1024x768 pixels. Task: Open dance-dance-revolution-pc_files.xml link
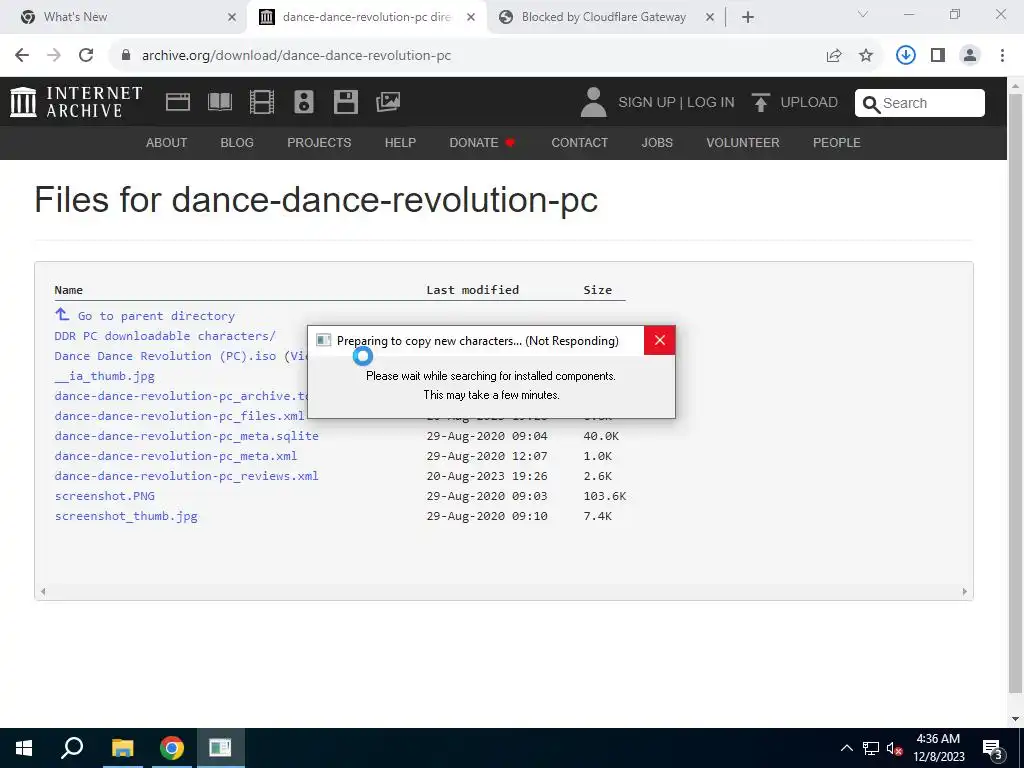[179, 416]
